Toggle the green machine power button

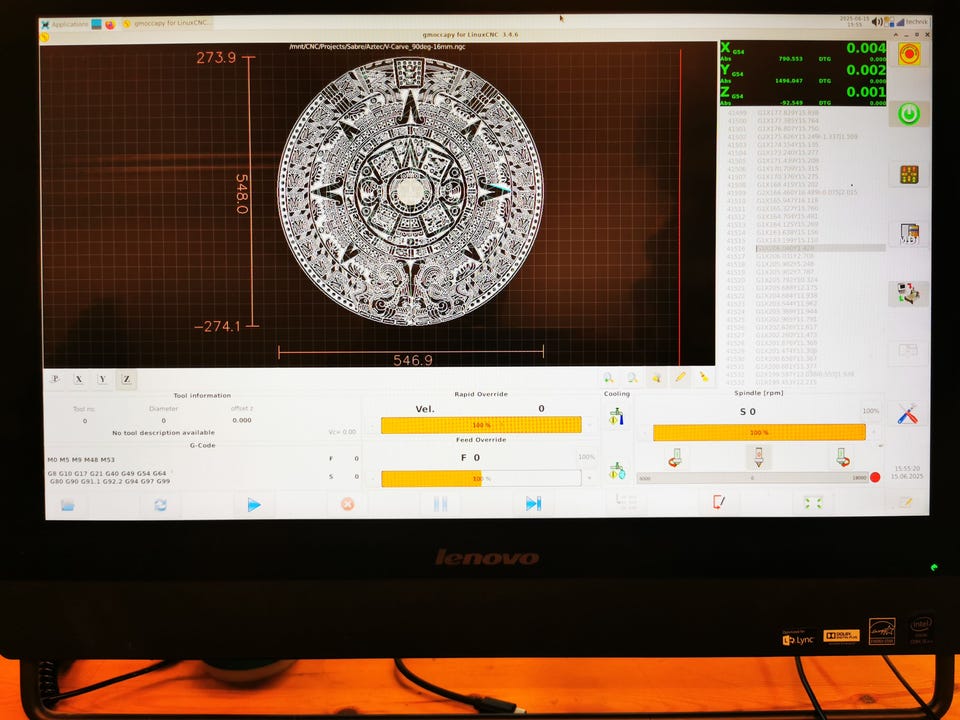click(x=909, y=114)
